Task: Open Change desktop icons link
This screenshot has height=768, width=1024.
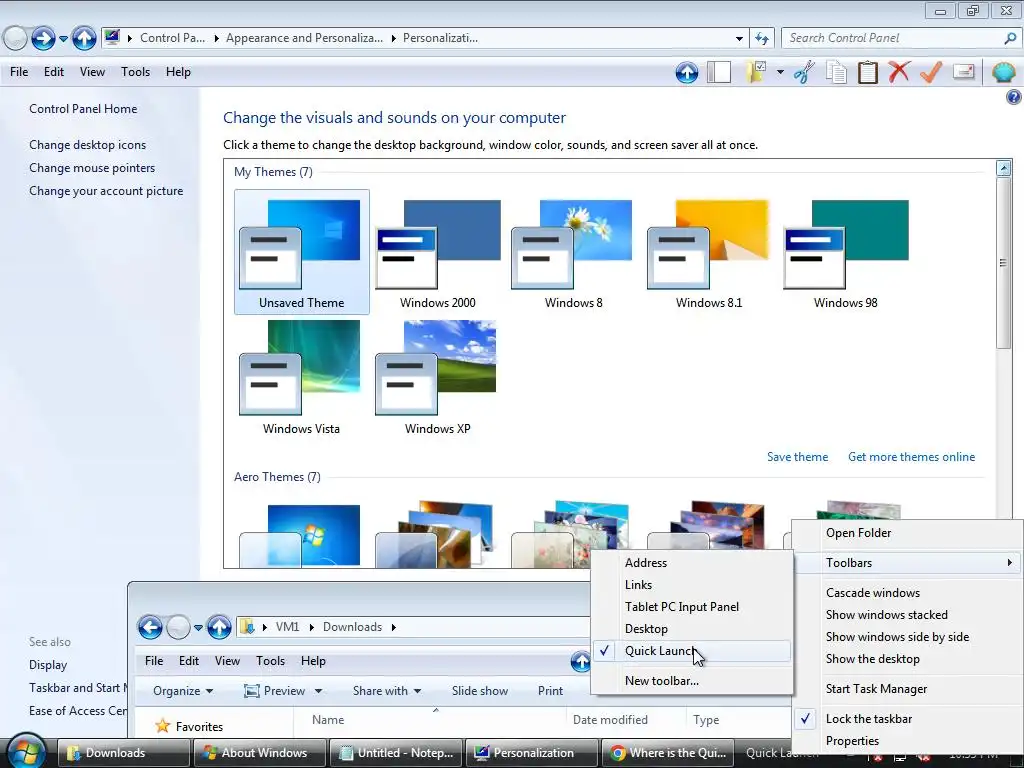Action: 88,145
